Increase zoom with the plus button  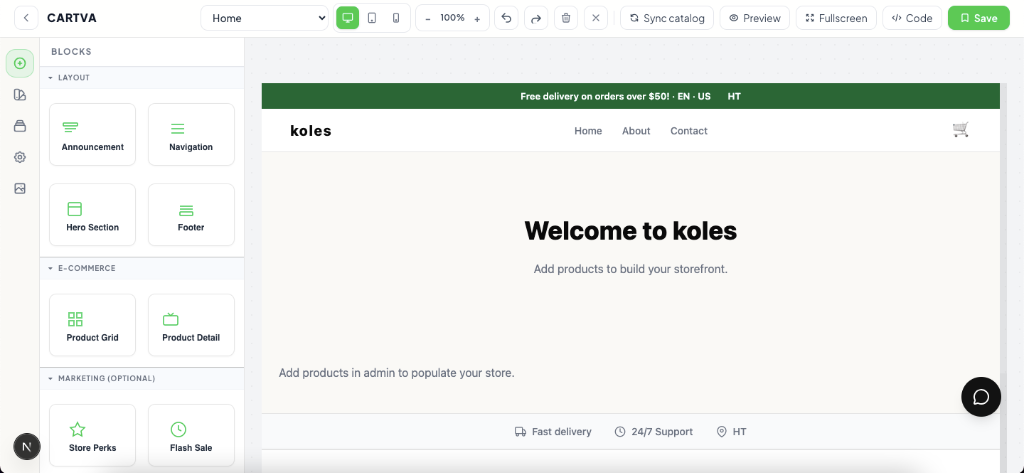click(x=477, y=18)
